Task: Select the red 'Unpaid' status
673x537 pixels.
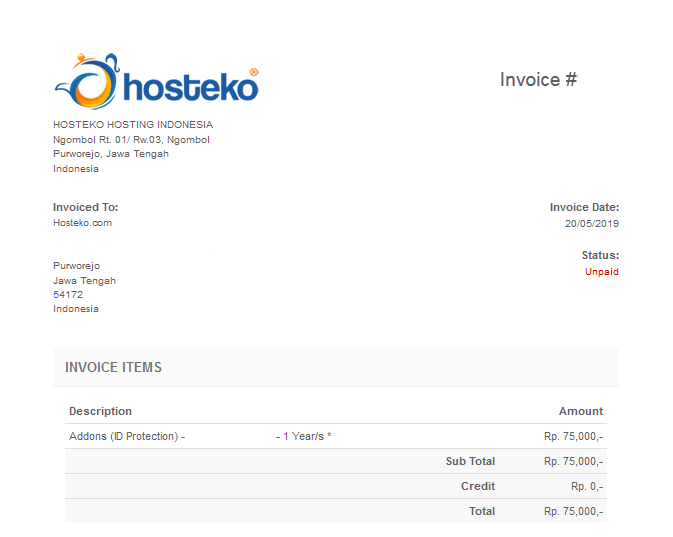Action: coord(602,272)
